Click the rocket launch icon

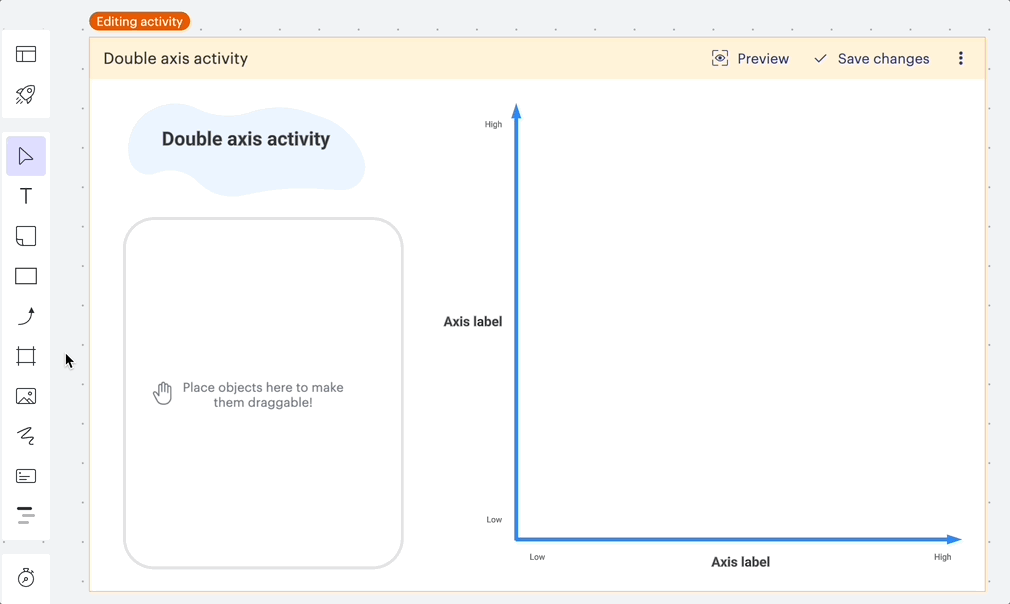[25, 95]
